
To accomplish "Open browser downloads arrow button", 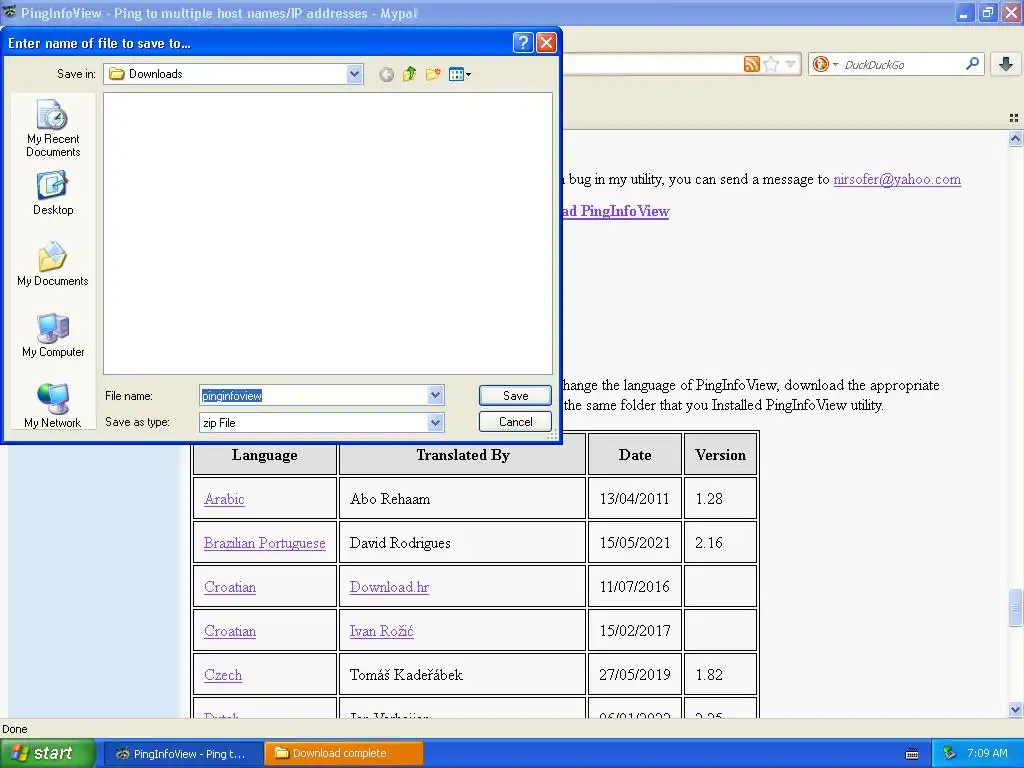I will 1006,64.
